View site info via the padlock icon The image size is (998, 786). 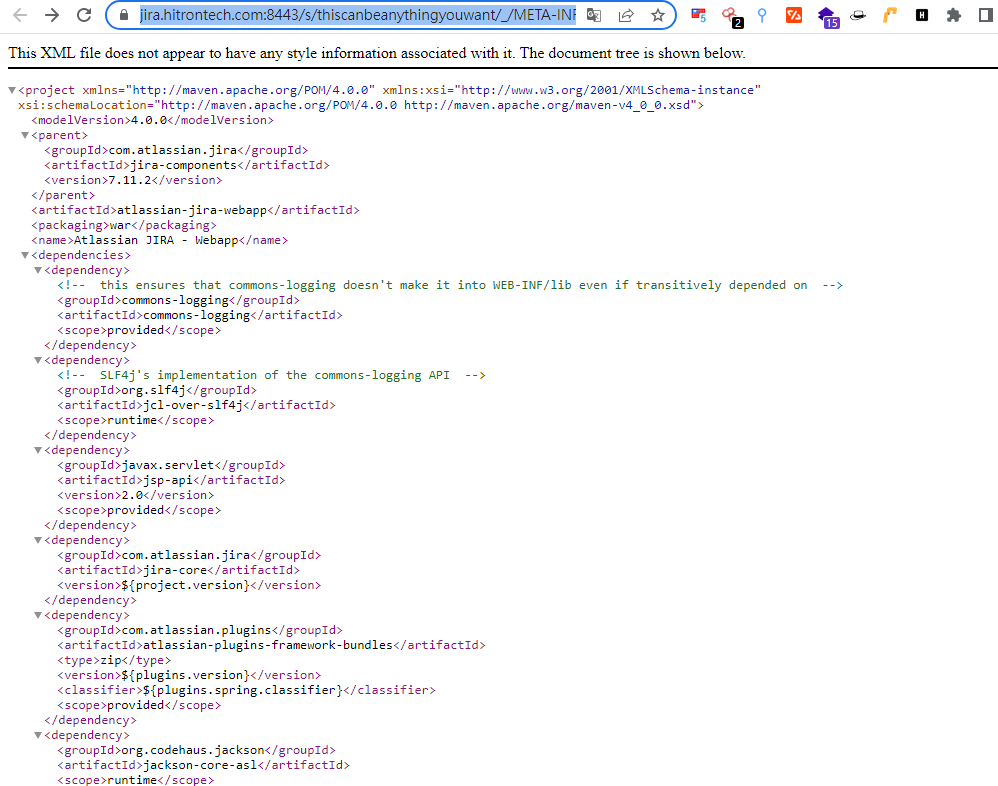tap(123, 15)
